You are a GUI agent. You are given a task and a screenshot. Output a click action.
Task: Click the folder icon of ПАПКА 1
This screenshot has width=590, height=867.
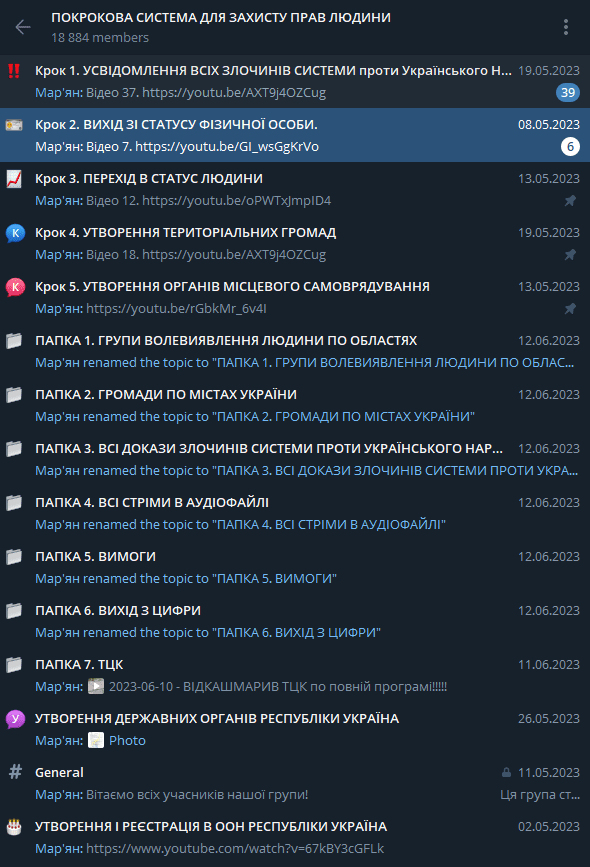click(14, 341)
